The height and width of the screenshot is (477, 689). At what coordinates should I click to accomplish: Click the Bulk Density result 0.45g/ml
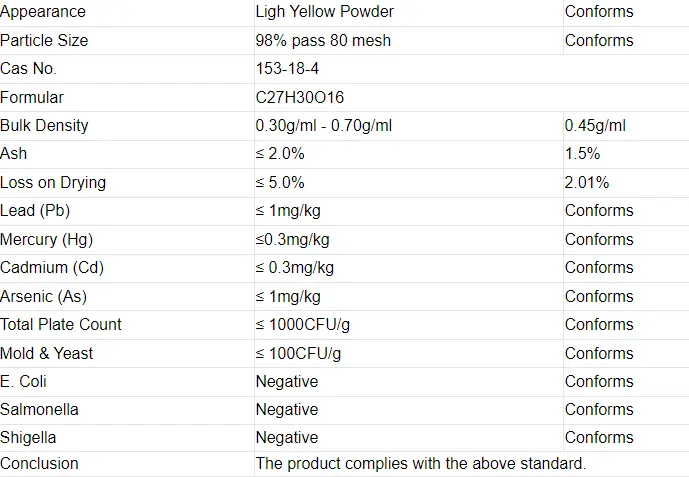pos(595,126)
